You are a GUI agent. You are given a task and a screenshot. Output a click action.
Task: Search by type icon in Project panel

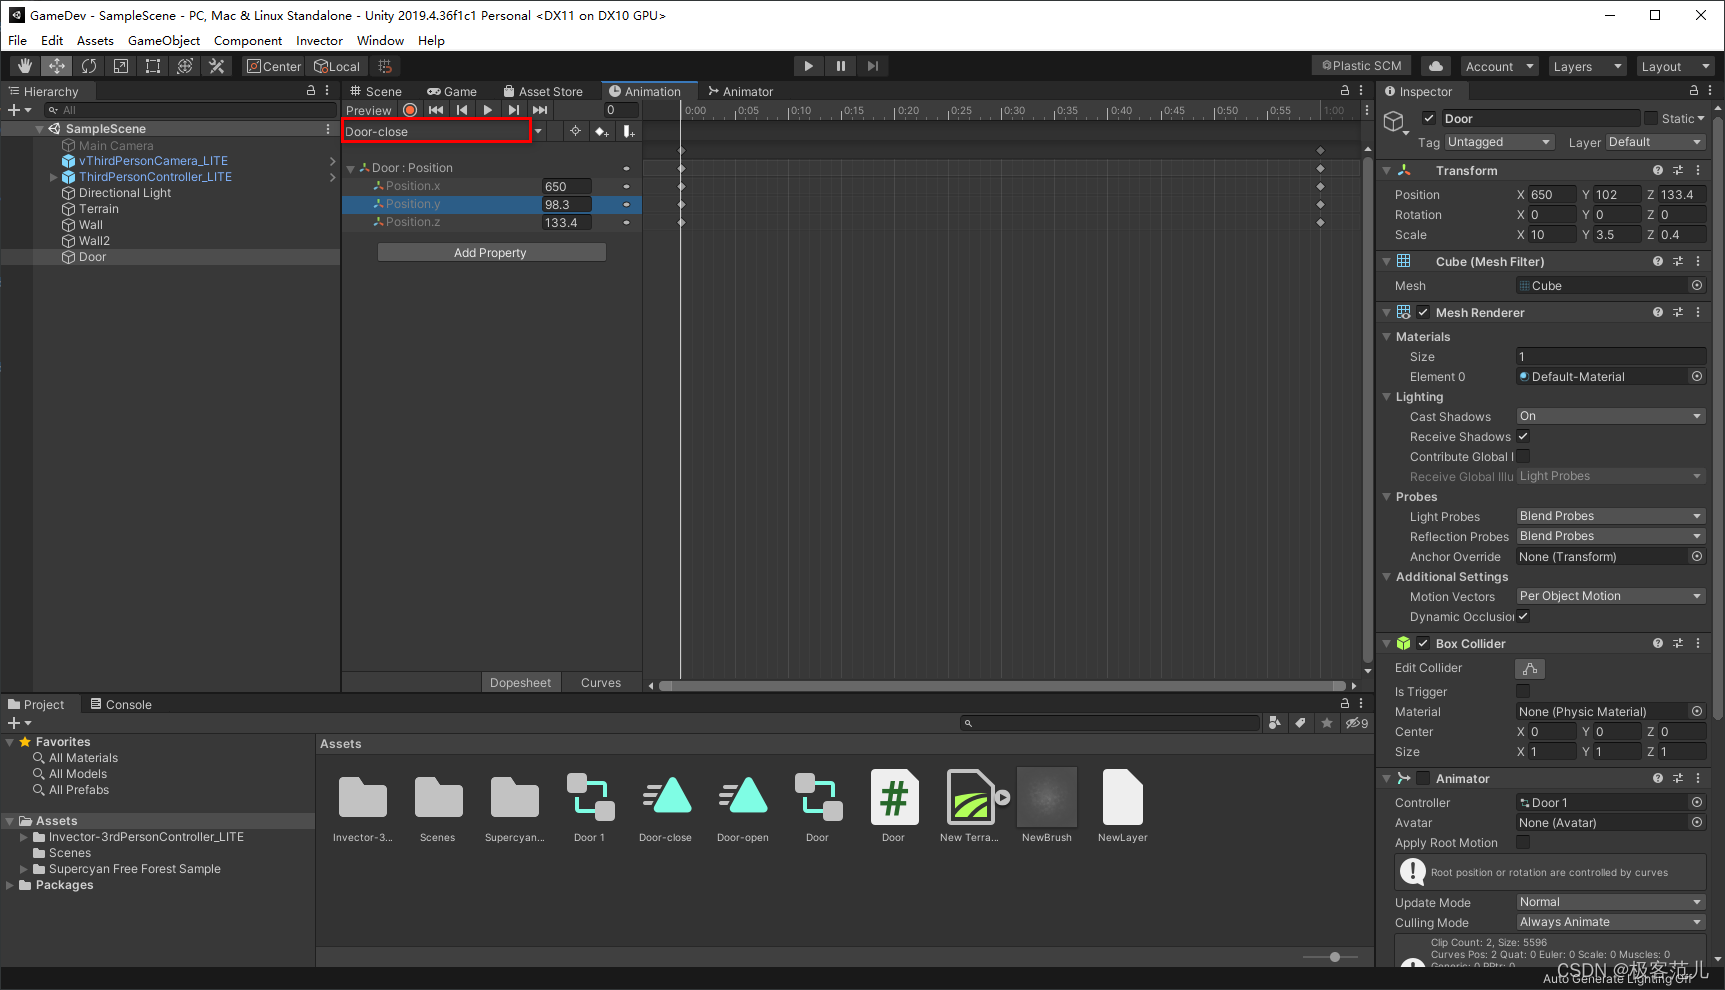(x=1274, y=723)
